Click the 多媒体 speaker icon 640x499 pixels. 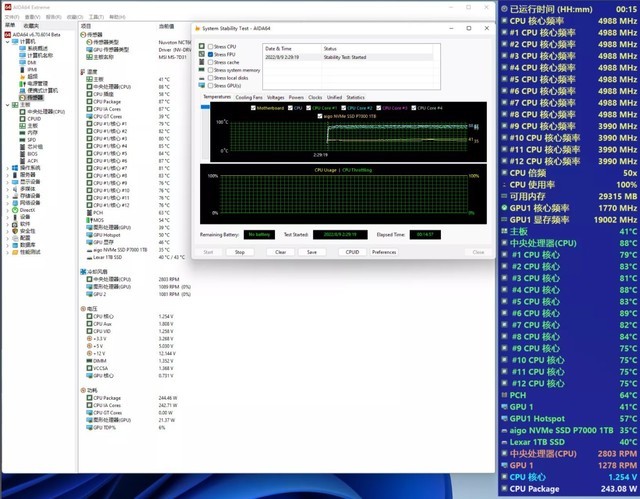point(15,189)
